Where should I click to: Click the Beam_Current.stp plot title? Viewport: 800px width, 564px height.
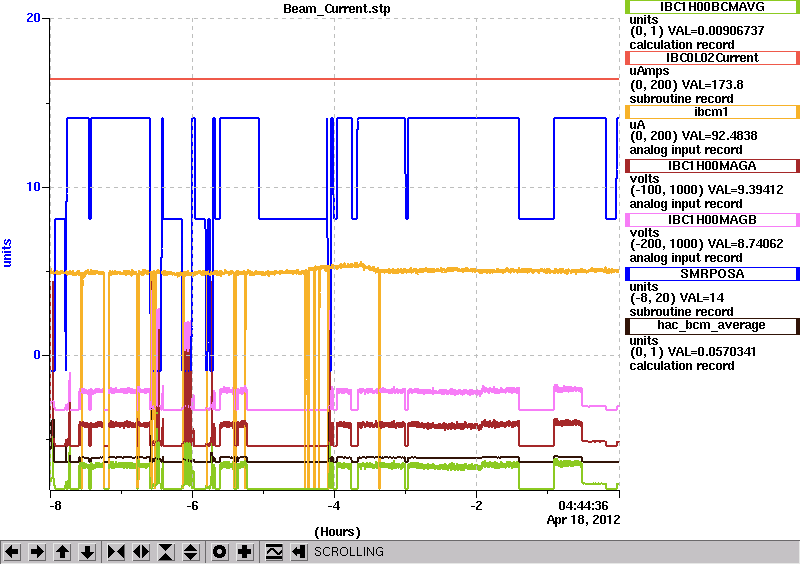point(337,9)
